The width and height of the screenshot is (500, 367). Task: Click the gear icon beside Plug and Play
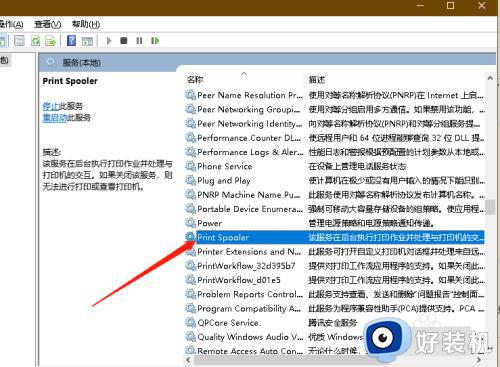pos(190,180)
